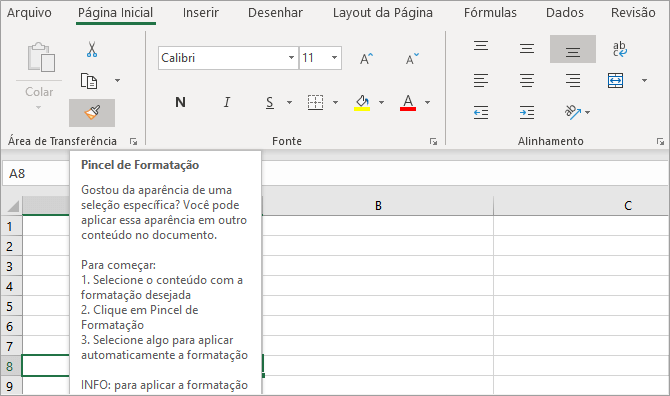Click the Wrap Text icon
Viewport: 670px width, 396px height.
(x=619, y=49)
